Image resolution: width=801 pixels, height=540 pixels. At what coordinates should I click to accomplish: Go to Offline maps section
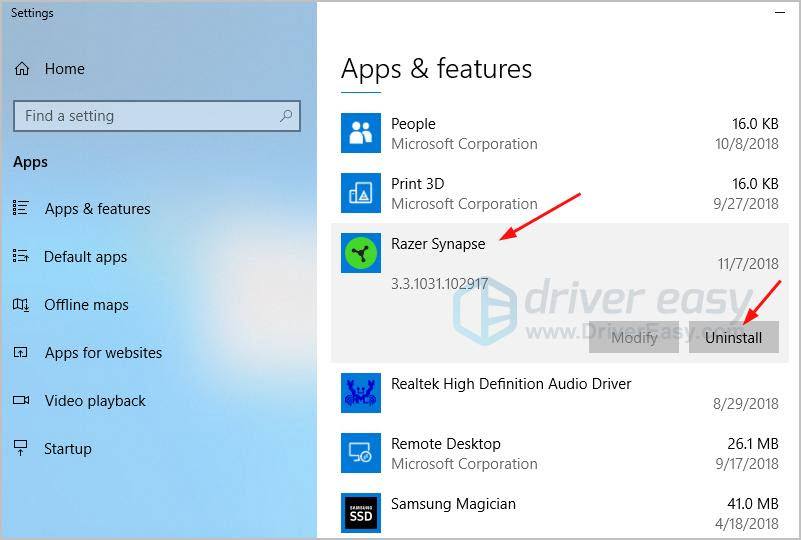pos(86,305)
